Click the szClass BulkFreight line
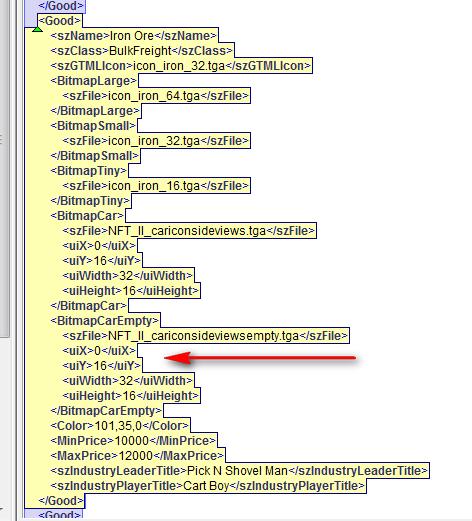The width and height of the screenshot is (472, 521). (141, 51)
